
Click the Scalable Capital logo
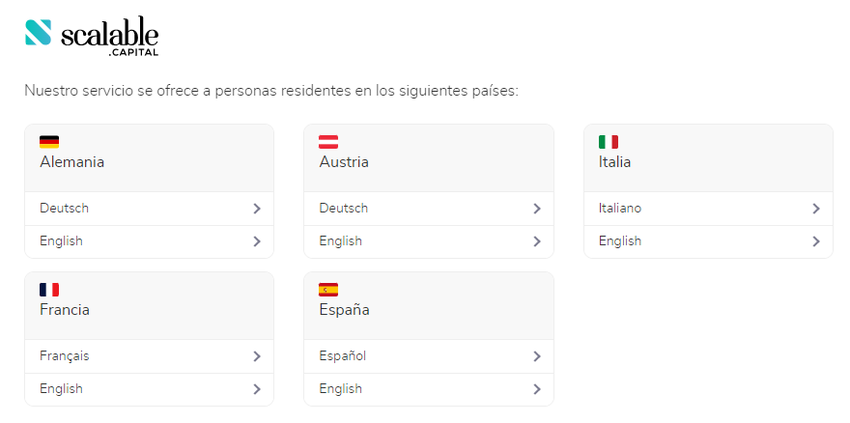[x=92, y=35]
